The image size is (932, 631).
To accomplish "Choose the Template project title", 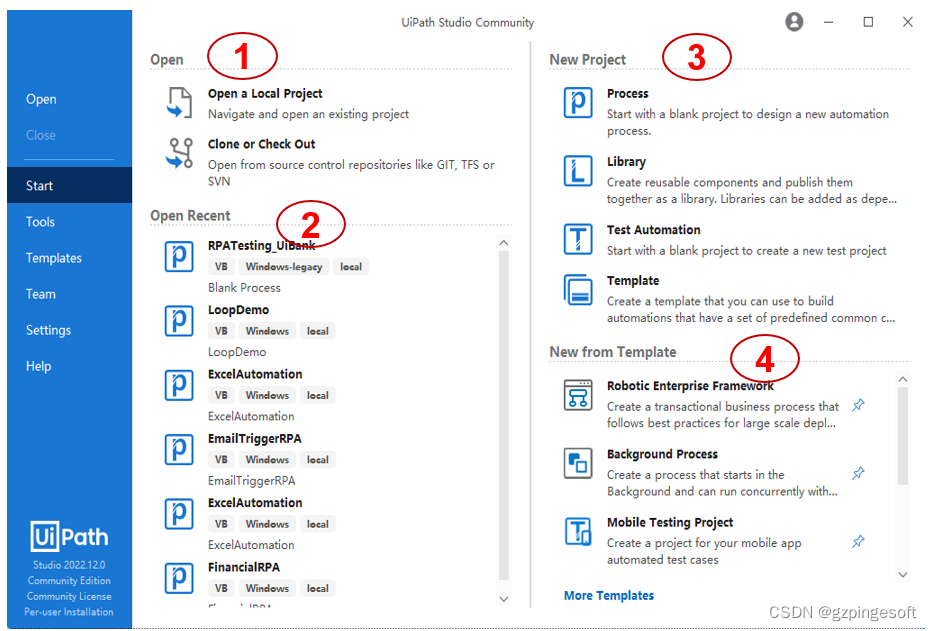I will click(633, 281).
